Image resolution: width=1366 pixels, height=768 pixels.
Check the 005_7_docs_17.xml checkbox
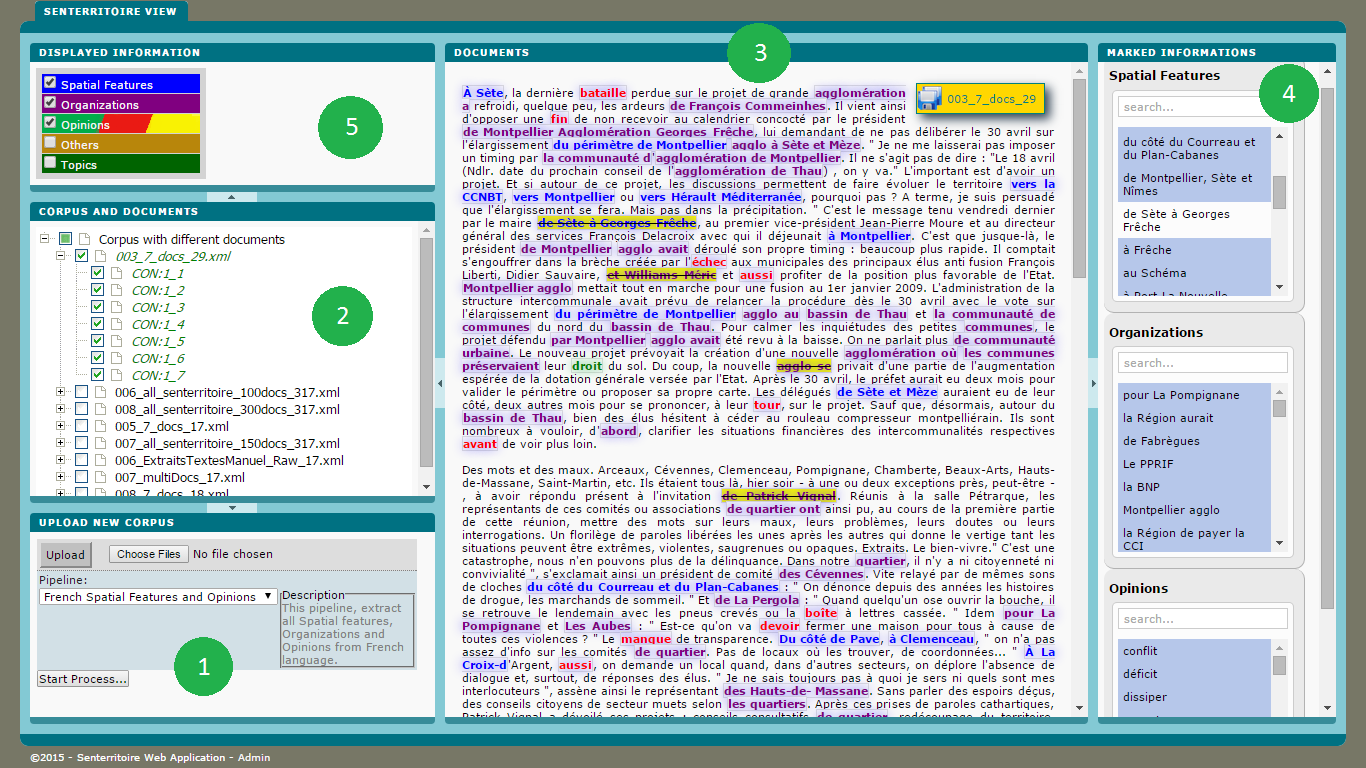[x=81, y=426]
